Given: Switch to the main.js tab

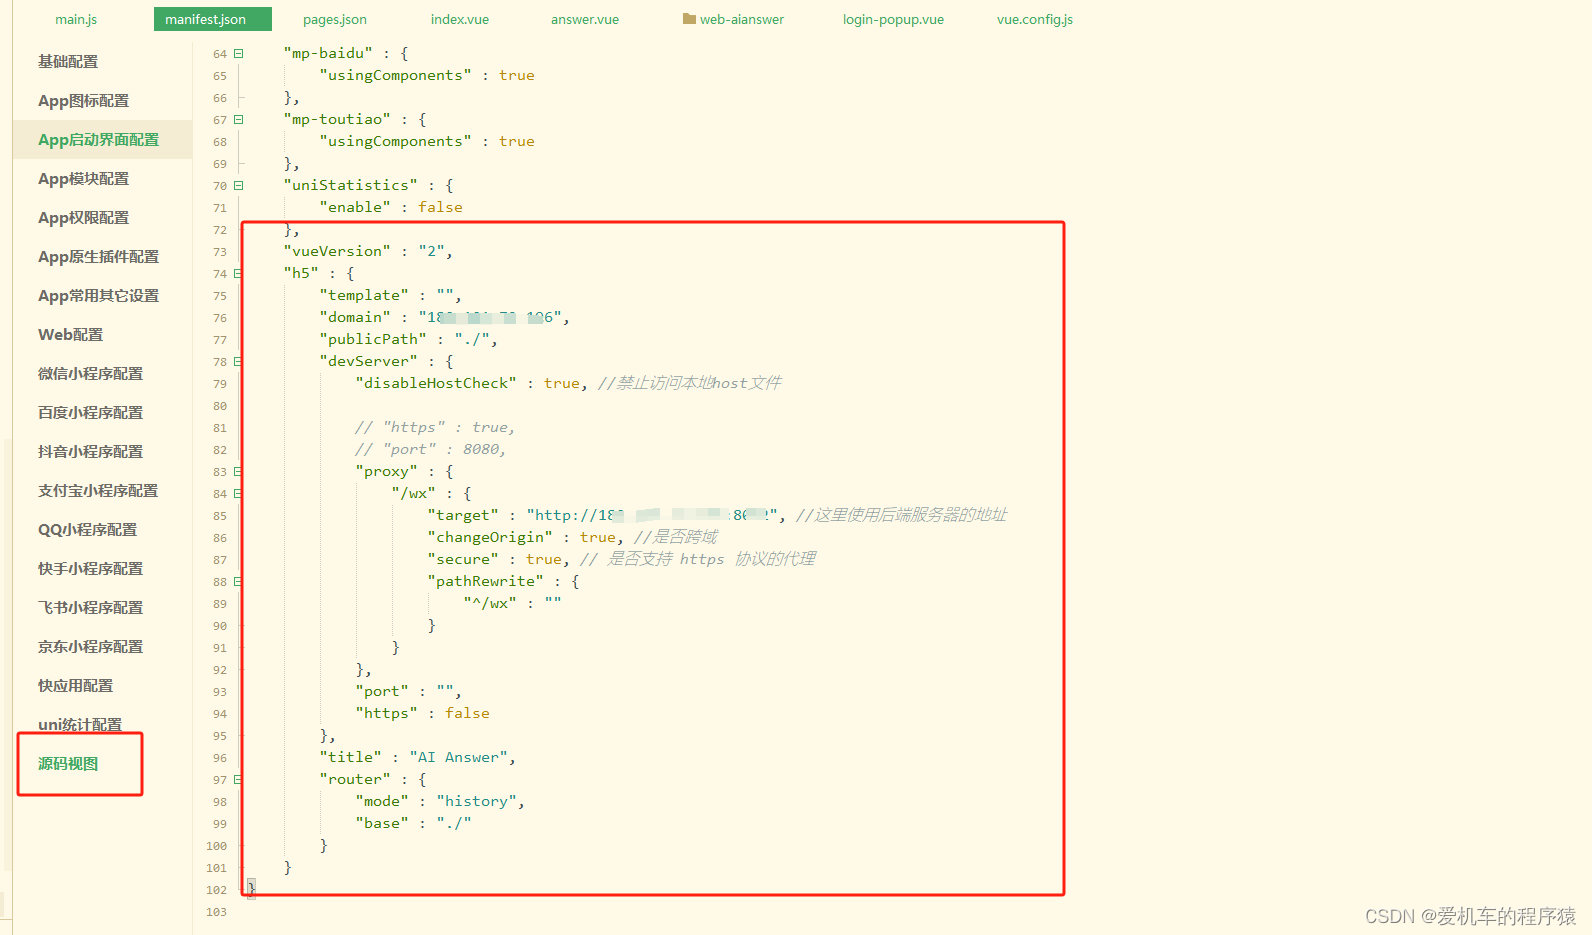Looking at the screenshot, I should click(76, 19).
